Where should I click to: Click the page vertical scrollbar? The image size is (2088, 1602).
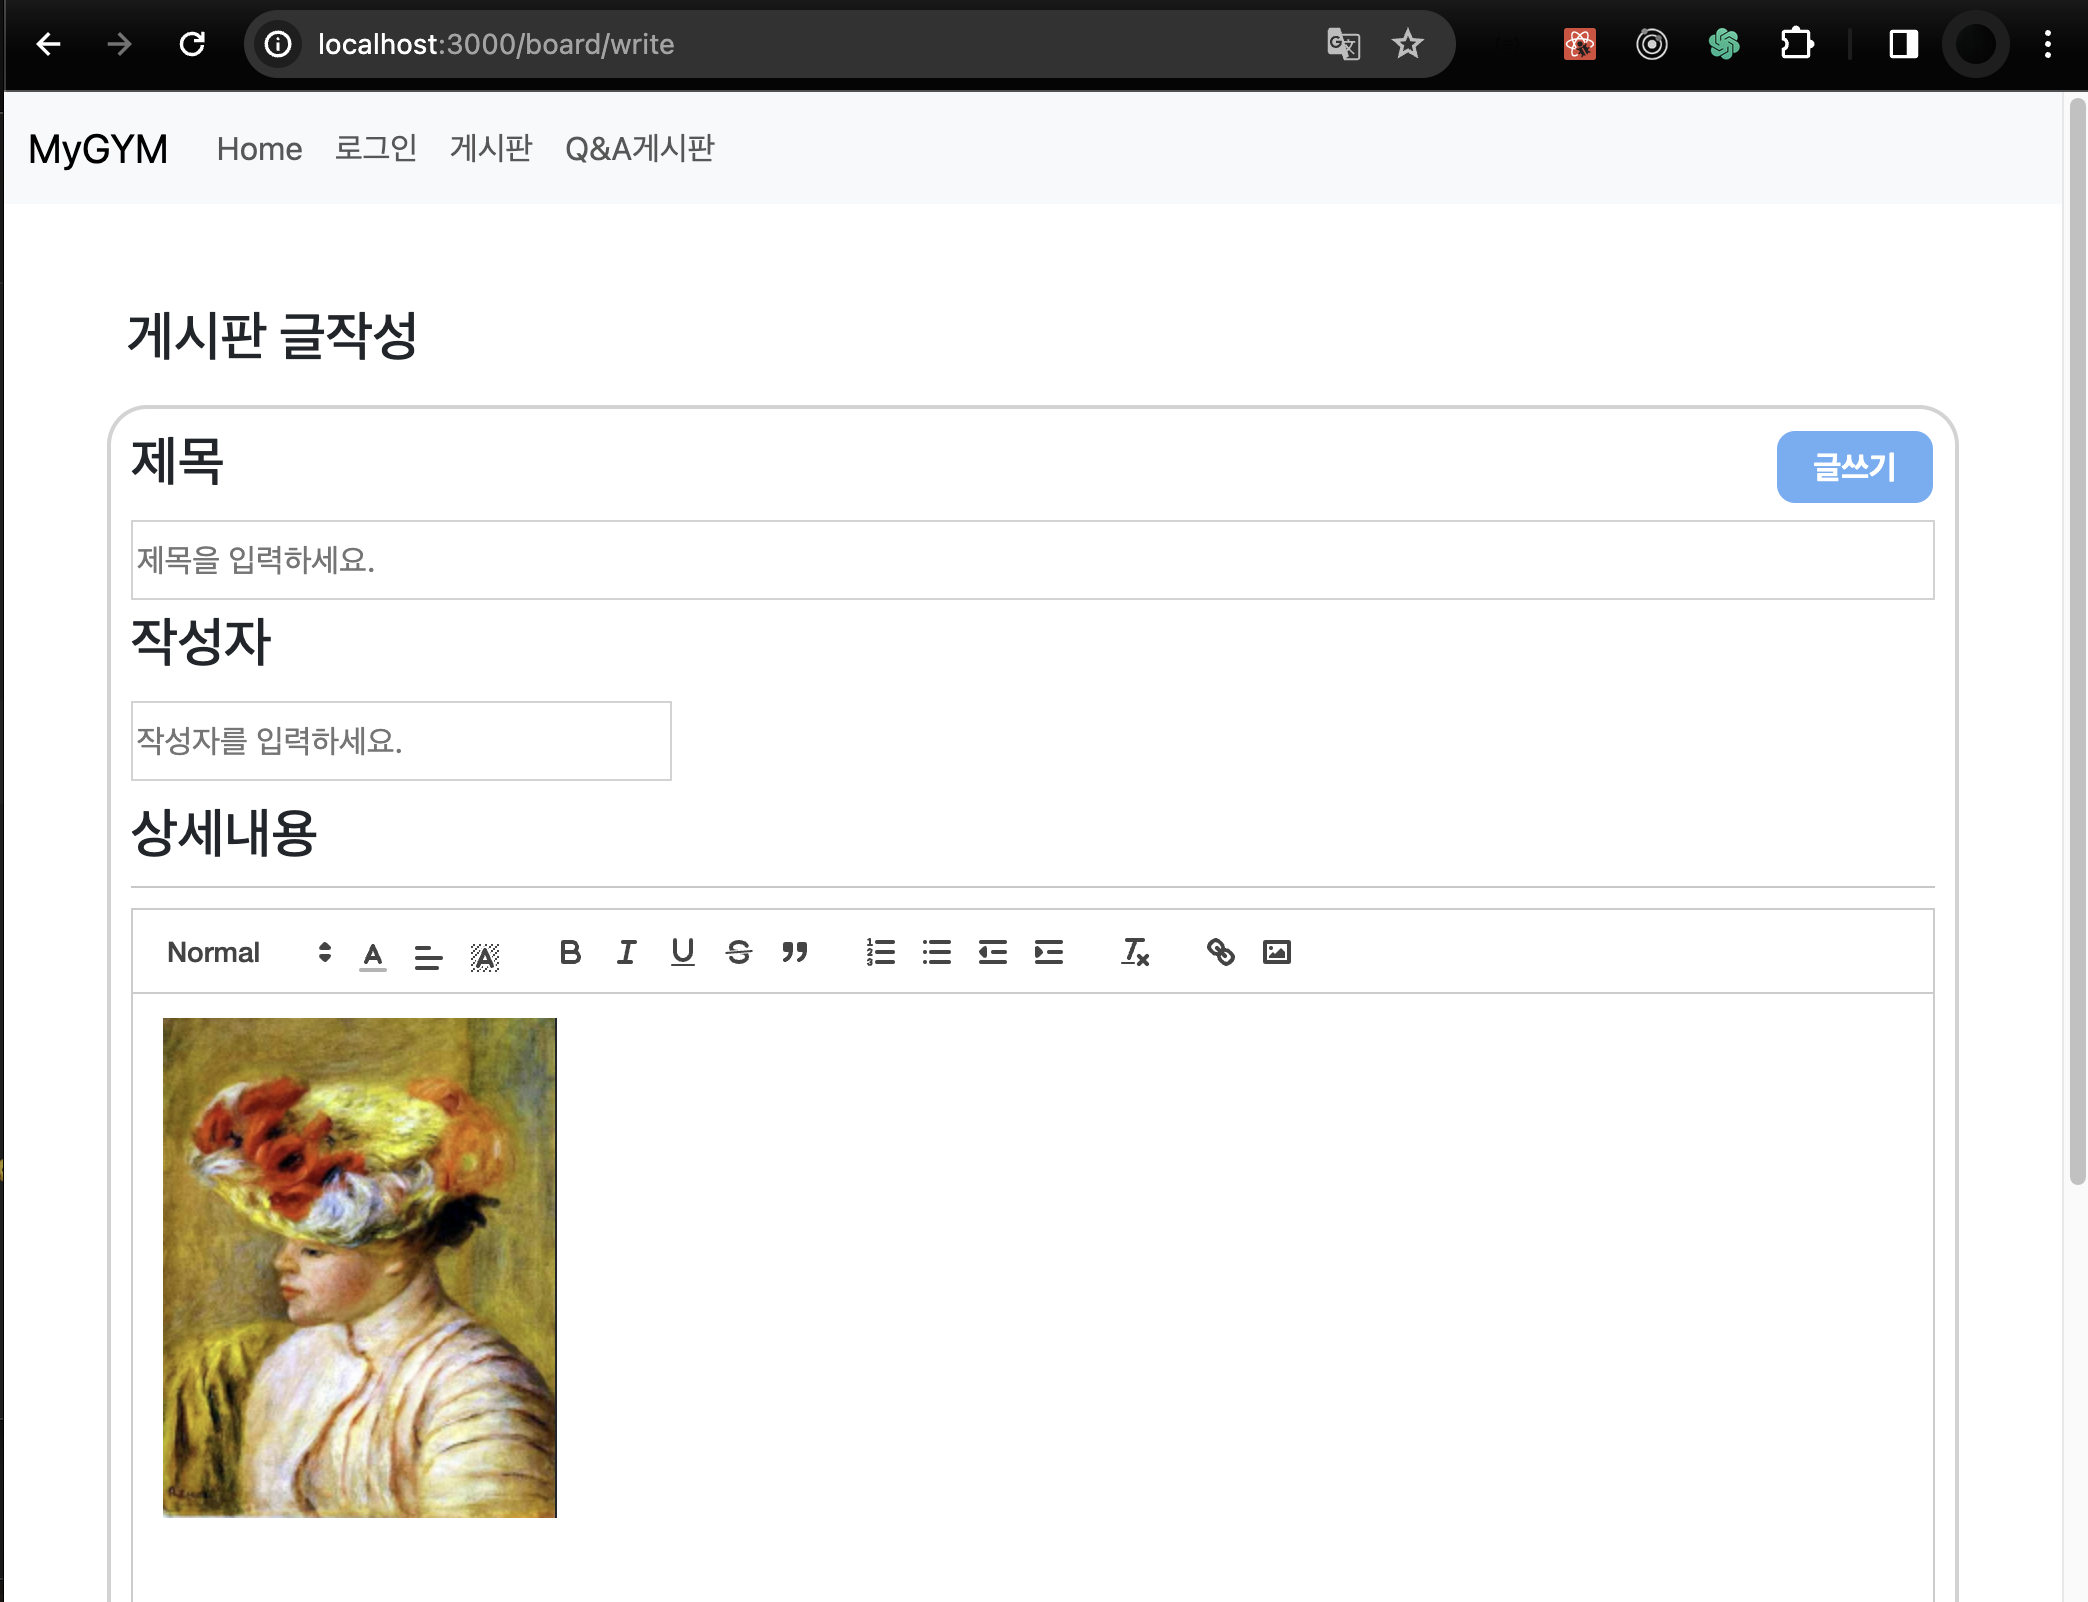point(2077,641)
